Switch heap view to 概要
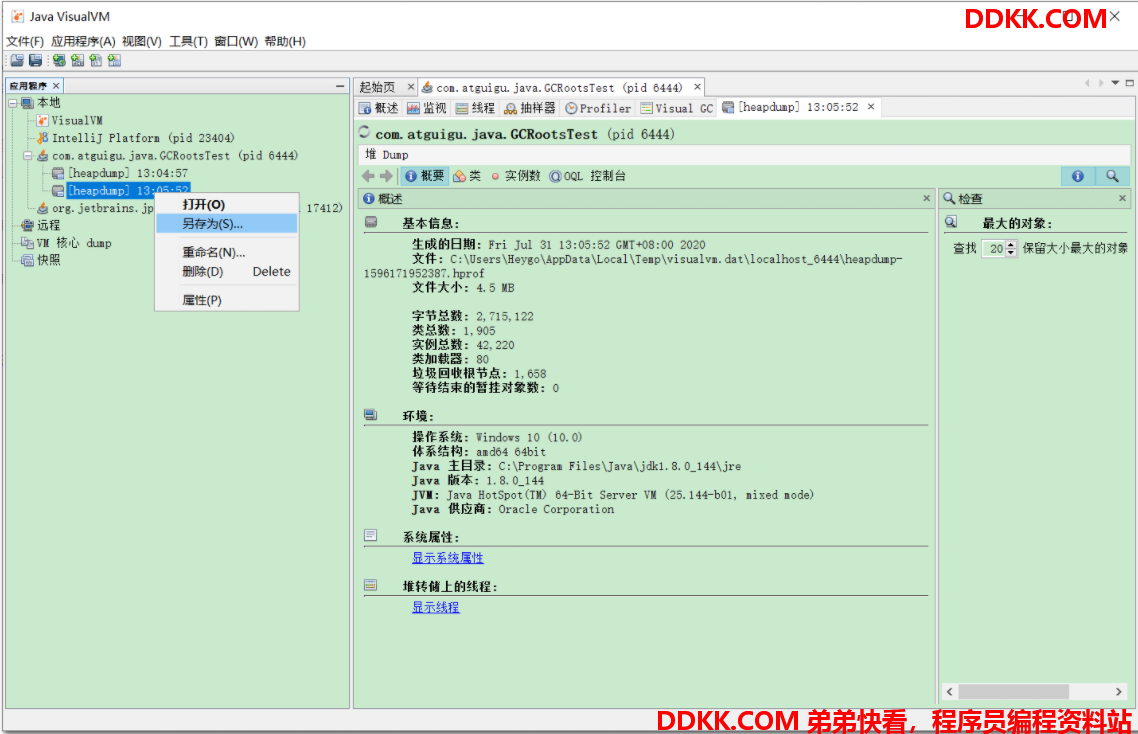This screenshot has width=1138, height=734. click(425, 176)
